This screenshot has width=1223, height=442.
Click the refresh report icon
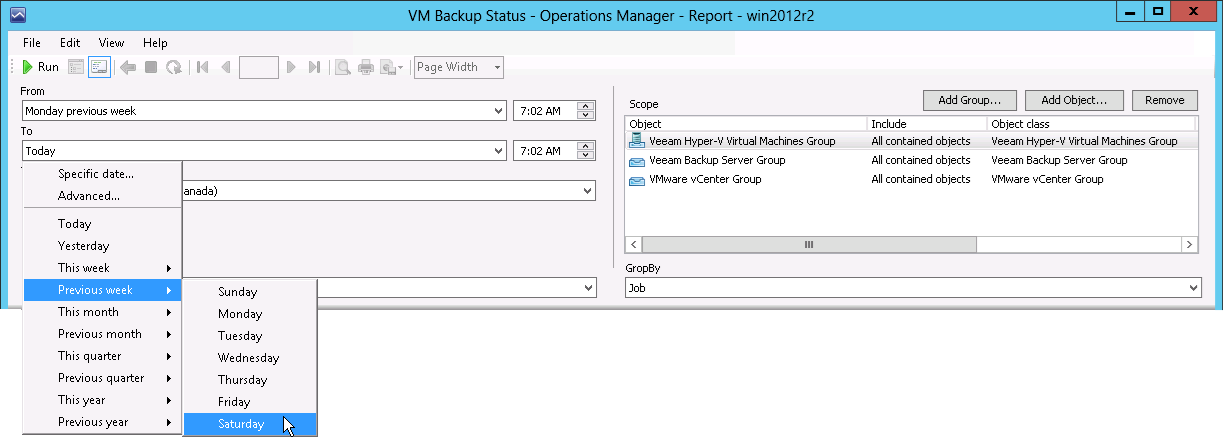pyautogui.click(x=174, y=67)
